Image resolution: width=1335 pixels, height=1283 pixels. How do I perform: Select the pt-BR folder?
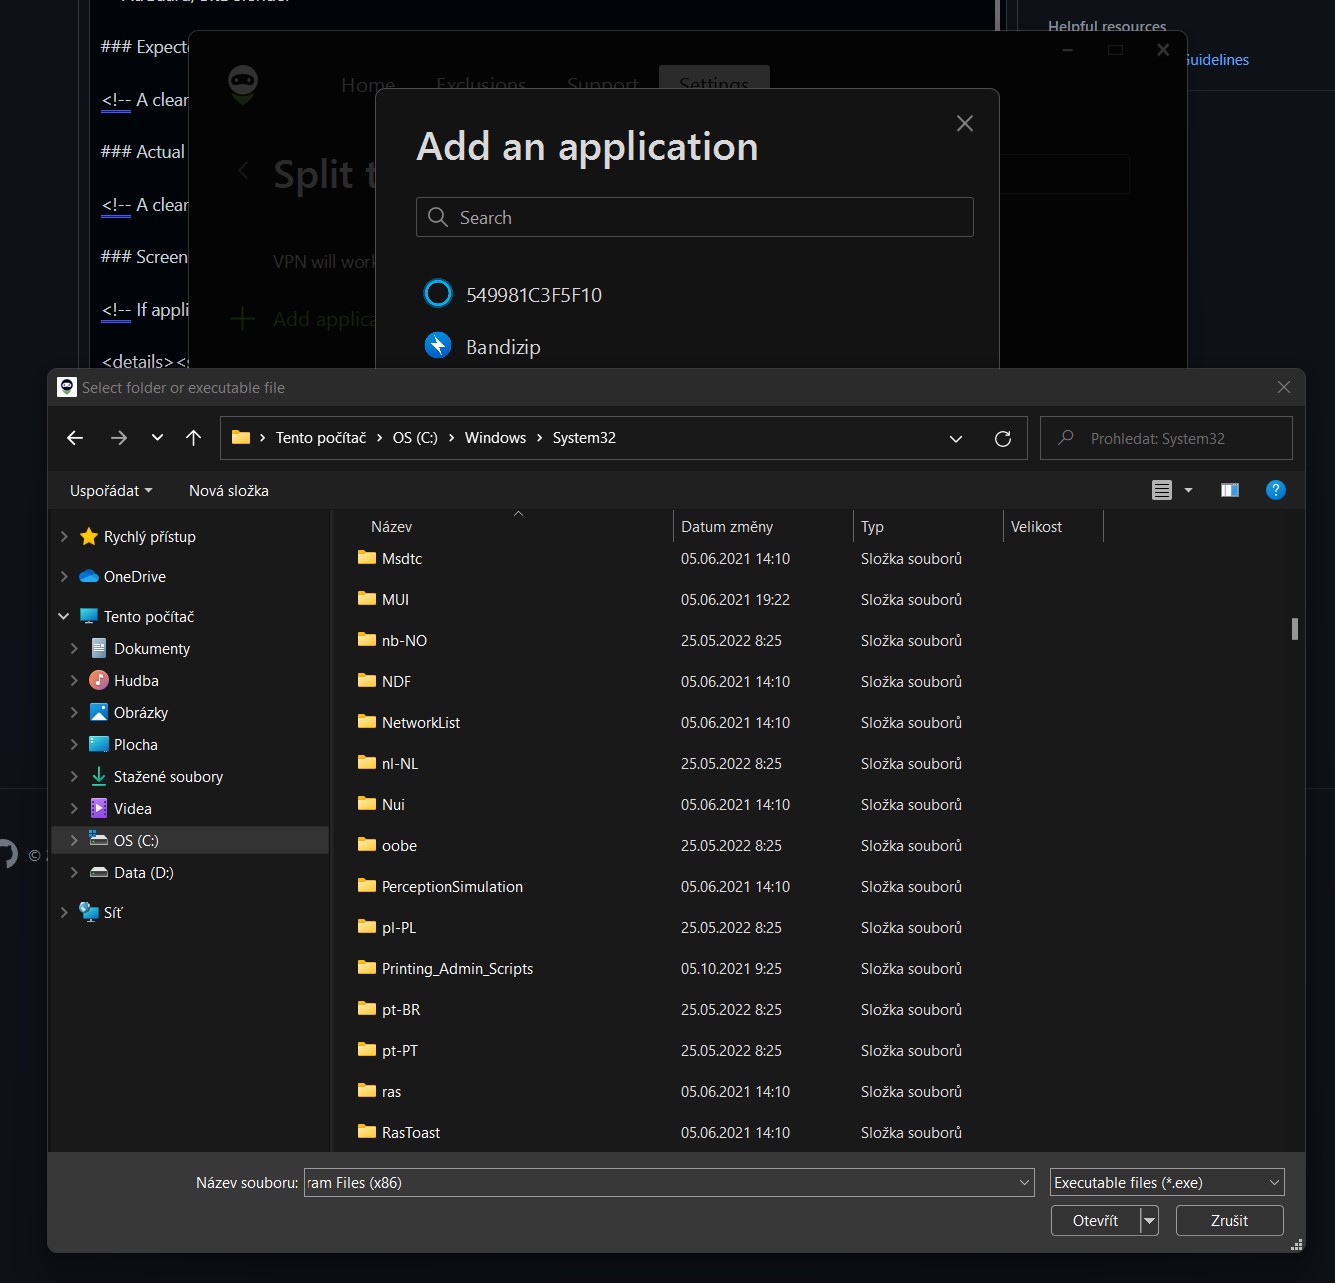[401, 1009]
